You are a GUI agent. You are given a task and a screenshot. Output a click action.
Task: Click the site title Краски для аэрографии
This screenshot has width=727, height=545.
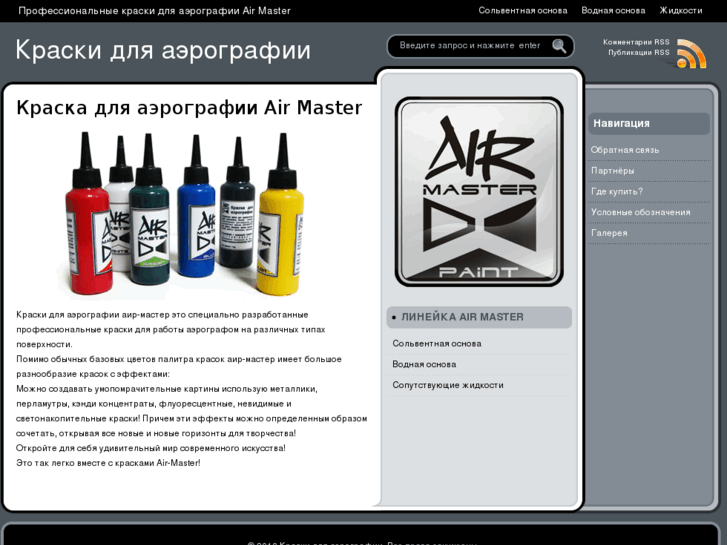pos(163,50)
